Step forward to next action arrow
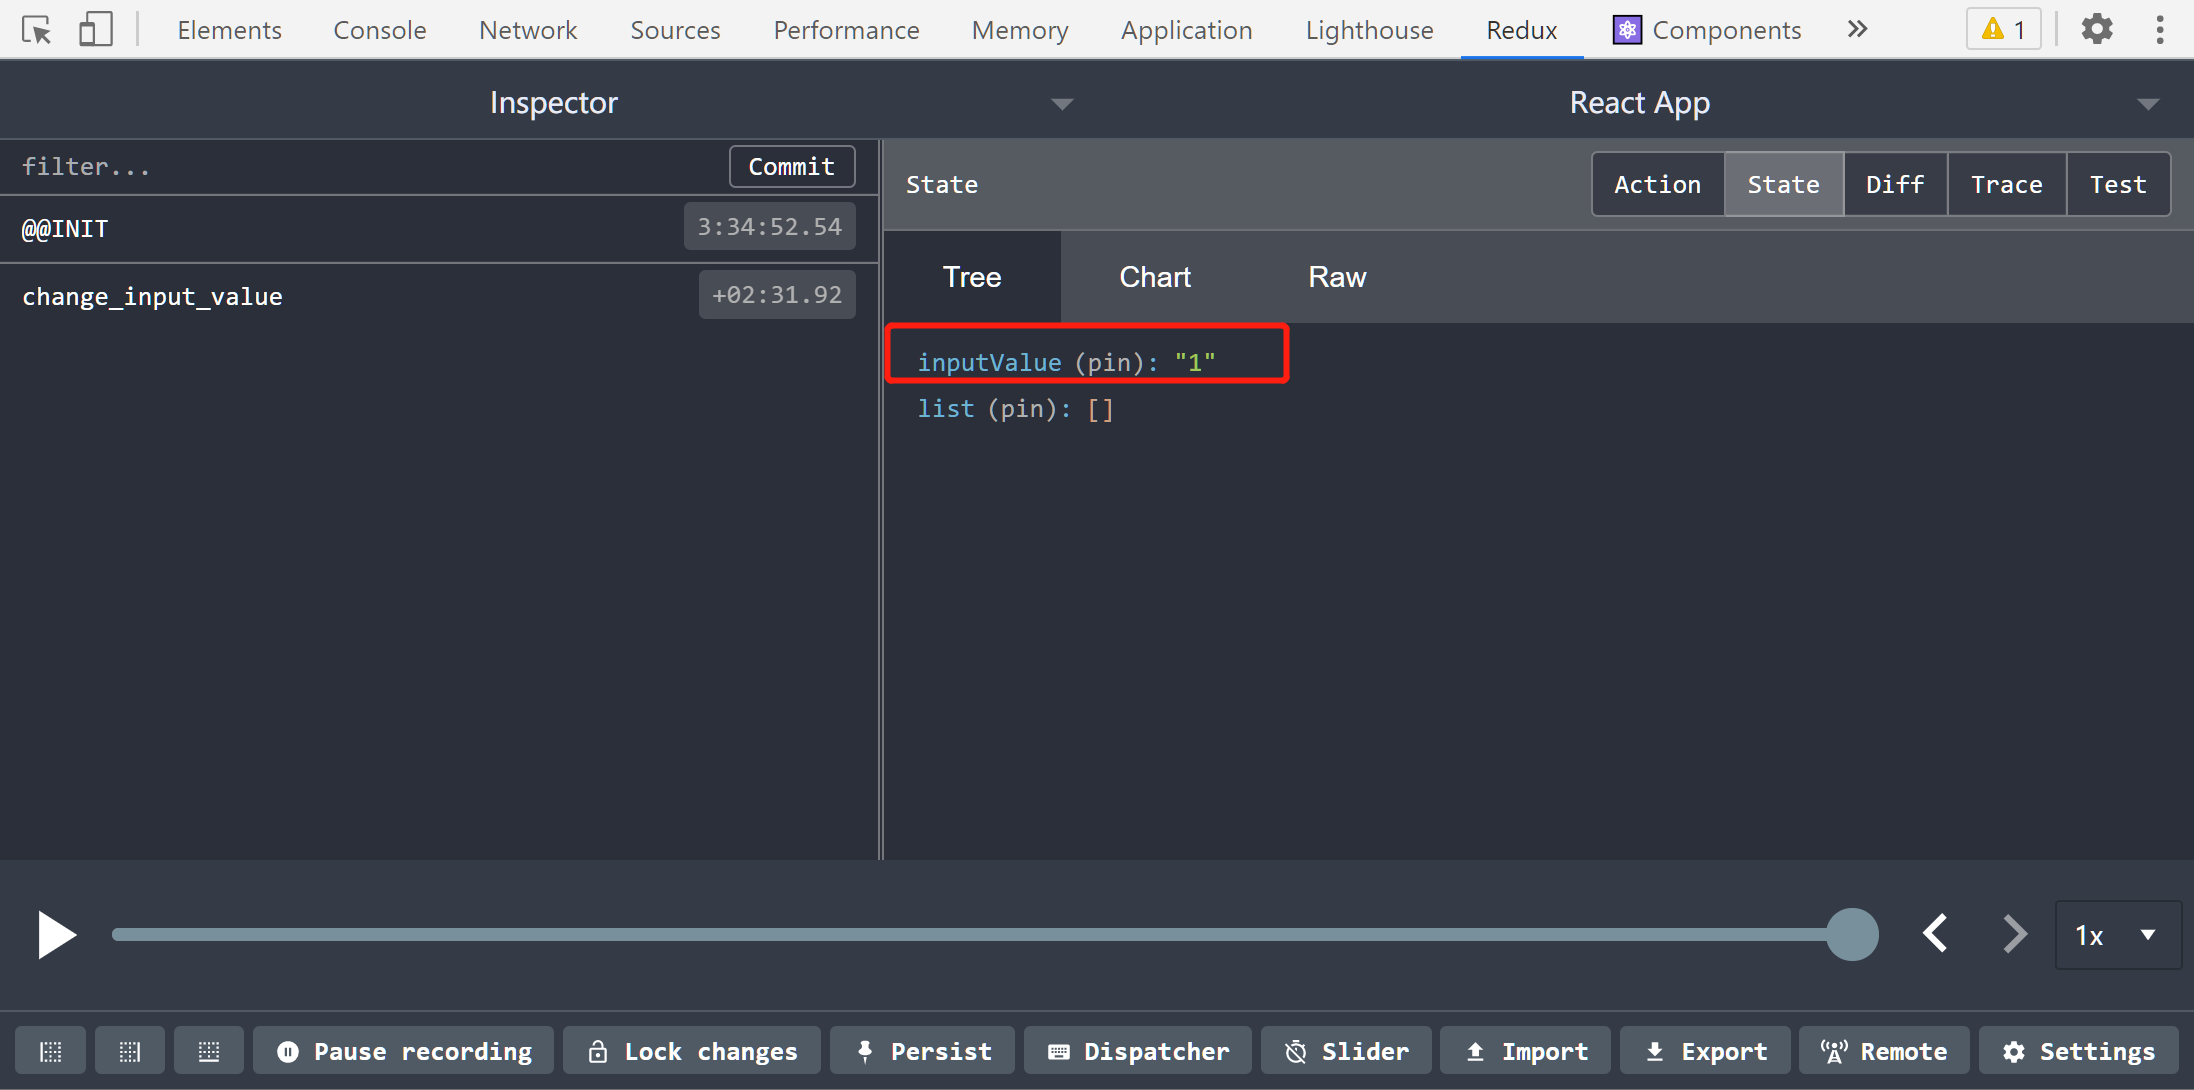The width and height of the screenshot is (2194, 1090). (x=2014, y=934)
